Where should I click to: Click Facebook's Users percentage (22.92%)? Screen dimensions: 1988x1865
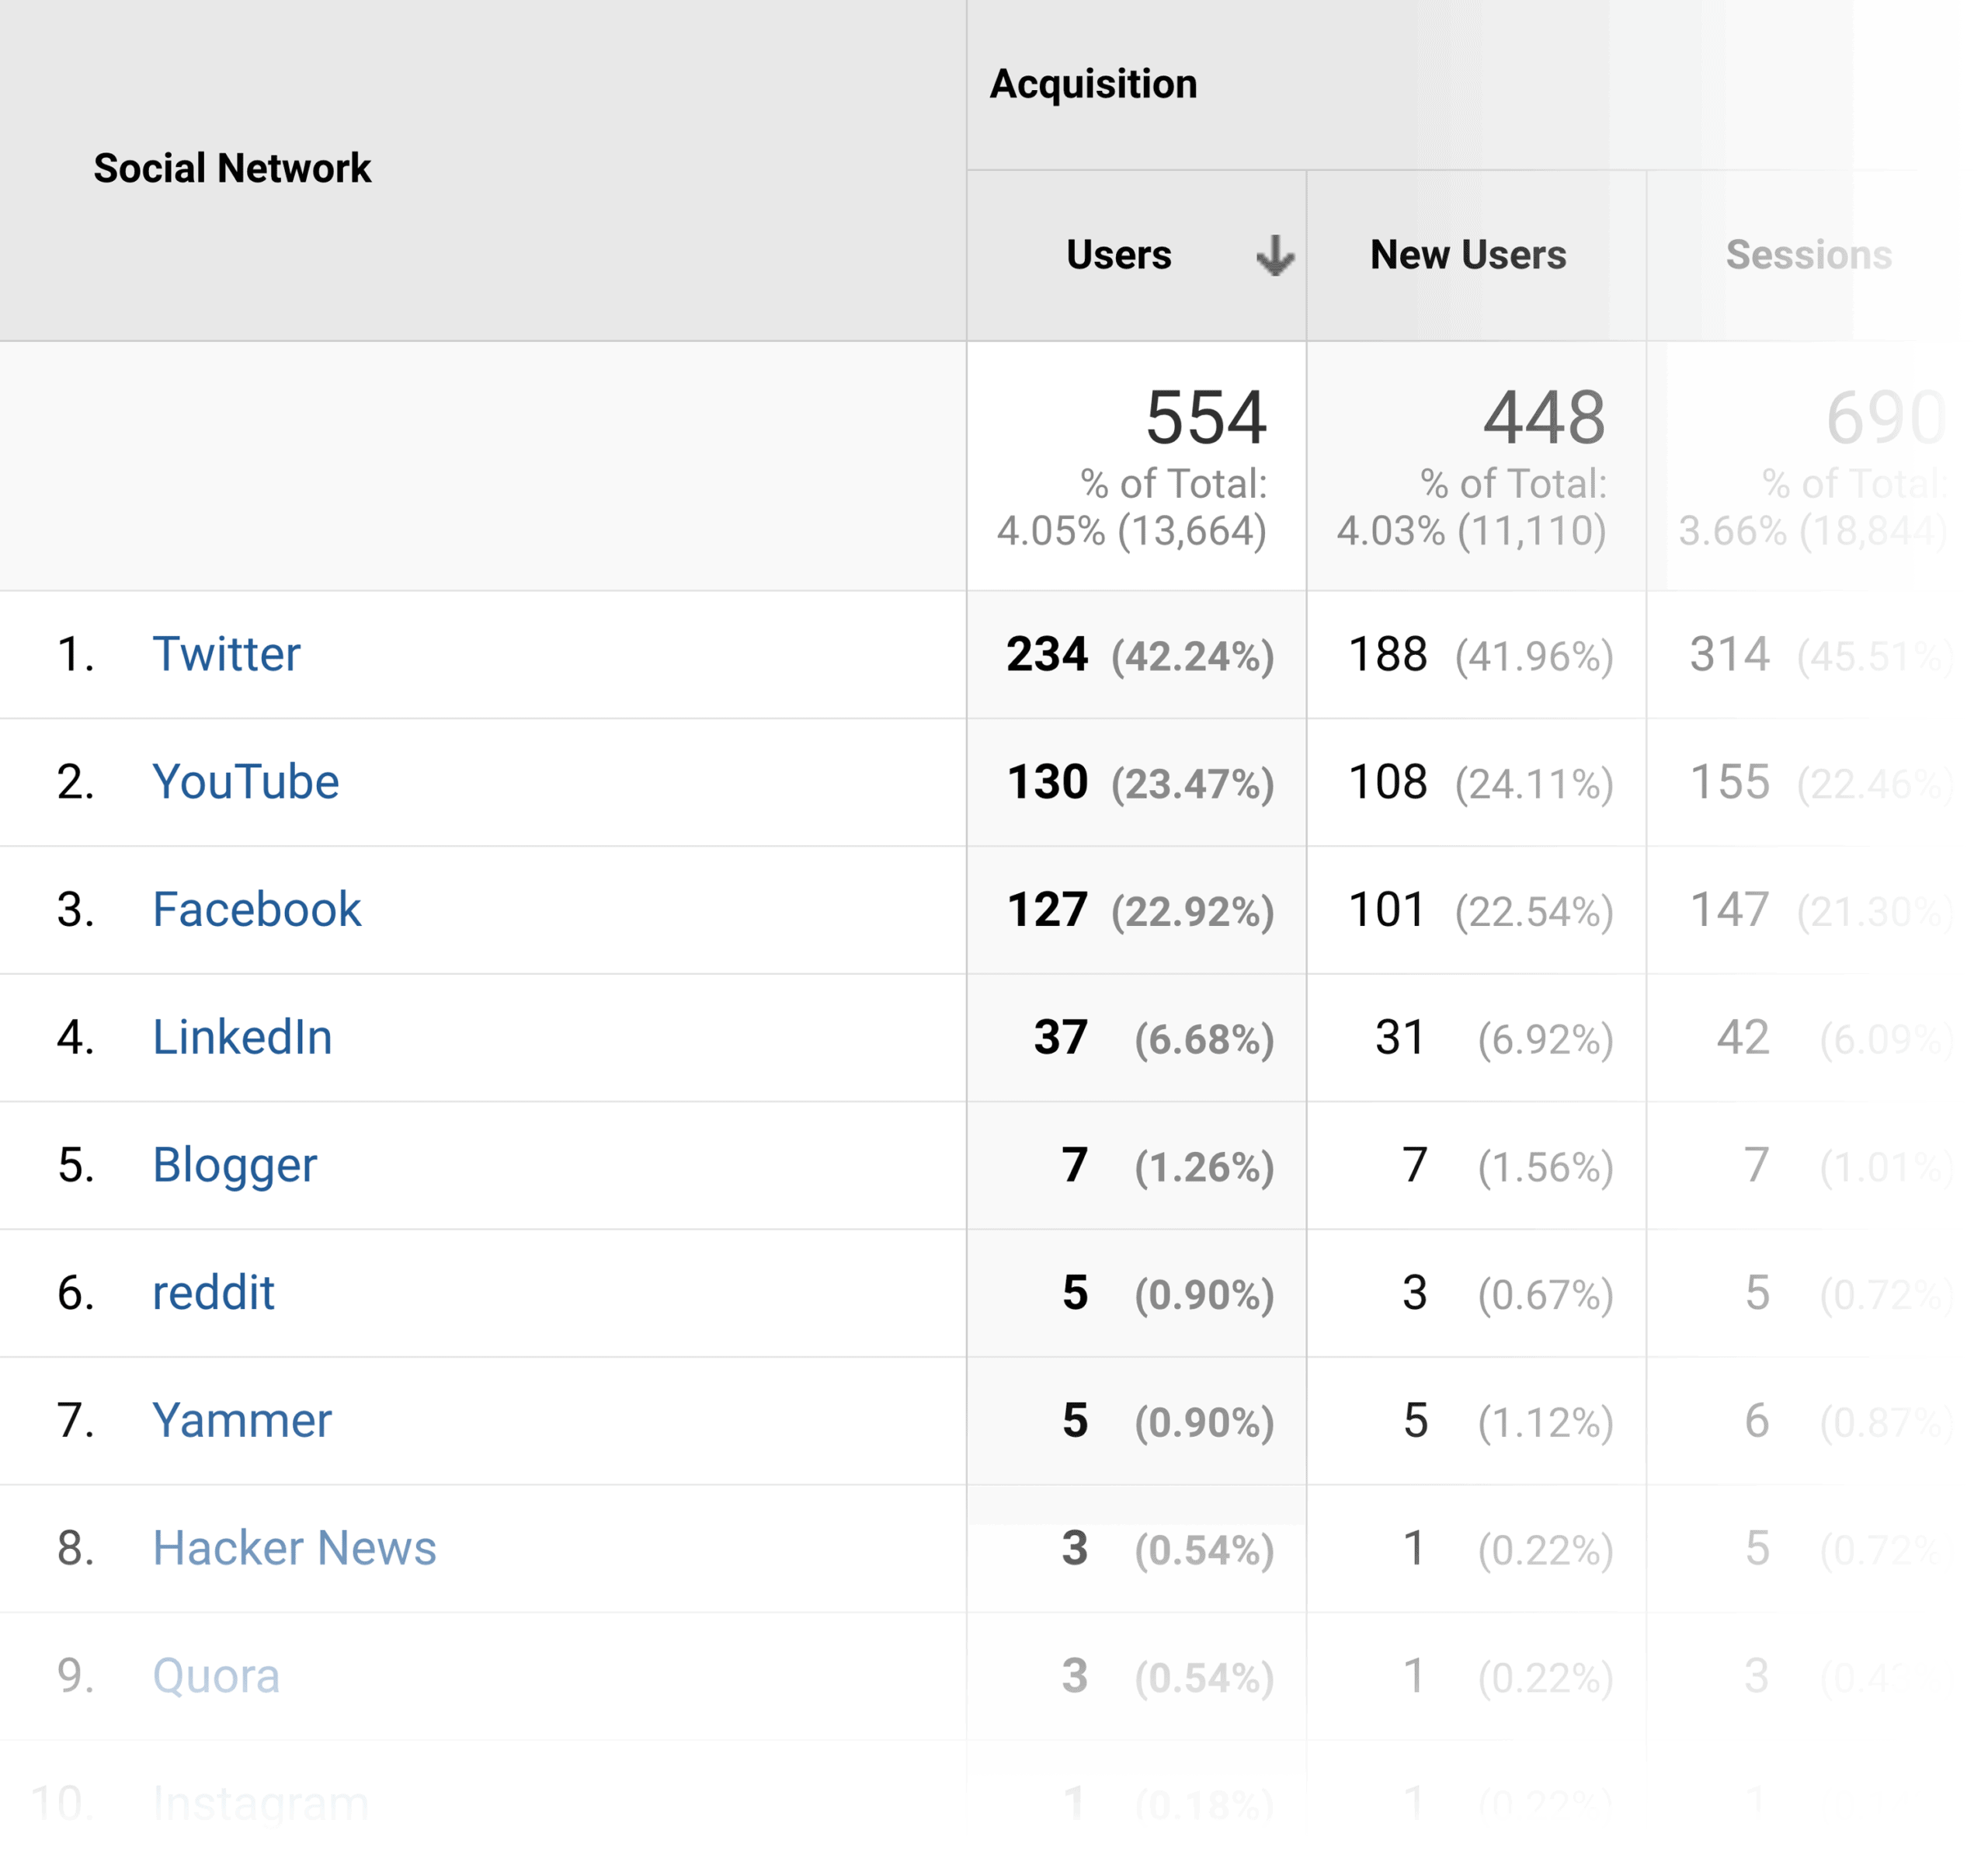coord(1193,912)
